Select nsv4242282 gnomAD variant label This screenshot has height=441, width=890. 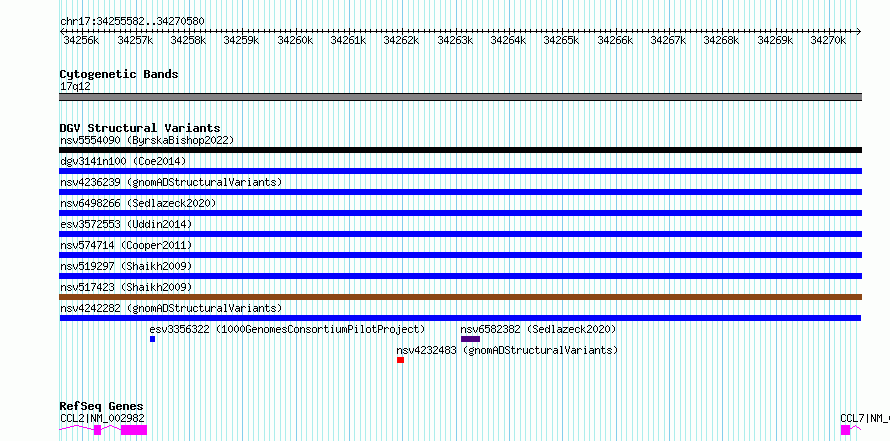click(171, 308)
